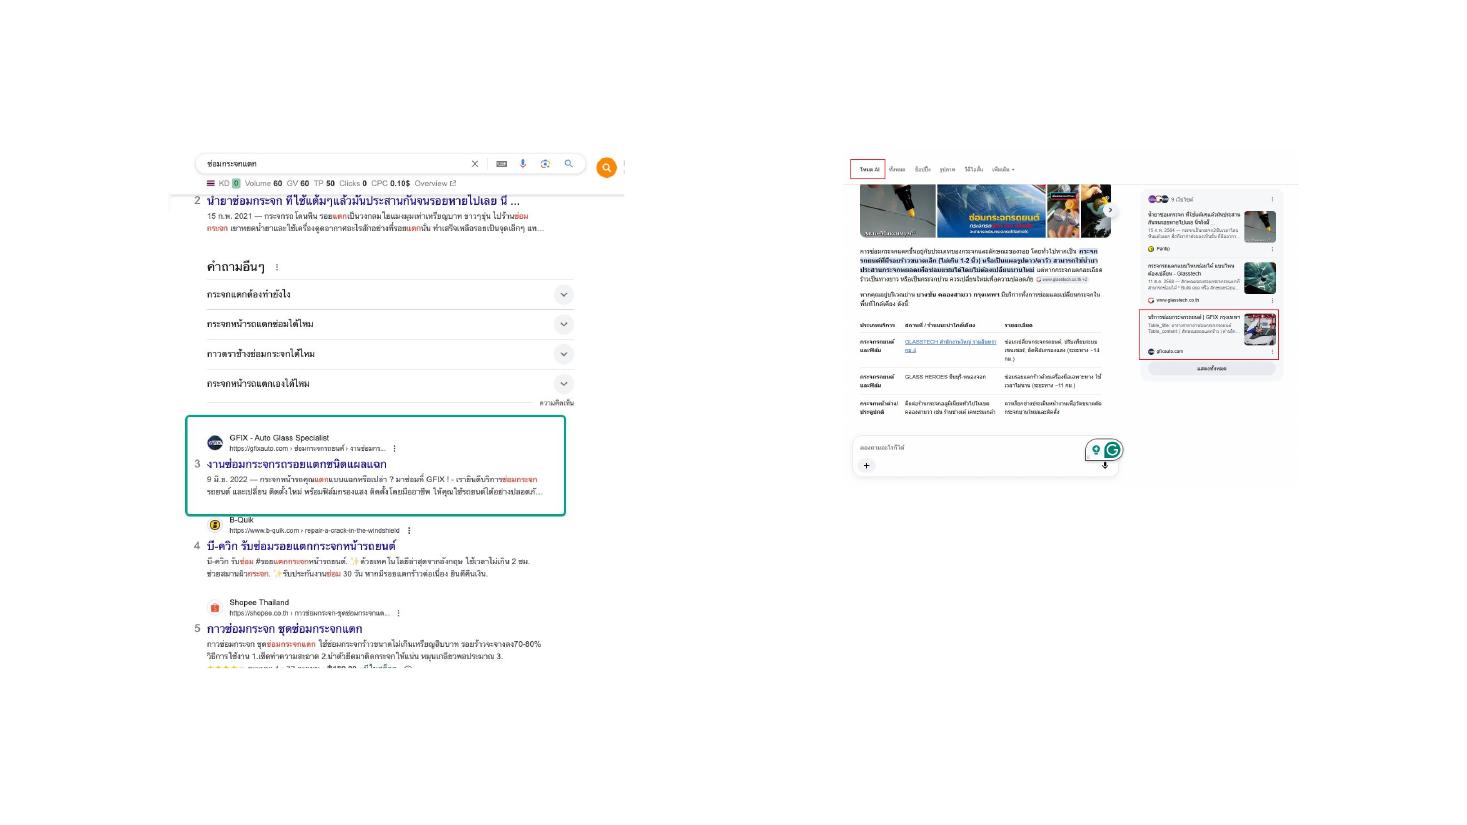Open three-dot menu of shopee.co.th result
This screenshot has height=825, width=1467.
click(x=398, y=613)
